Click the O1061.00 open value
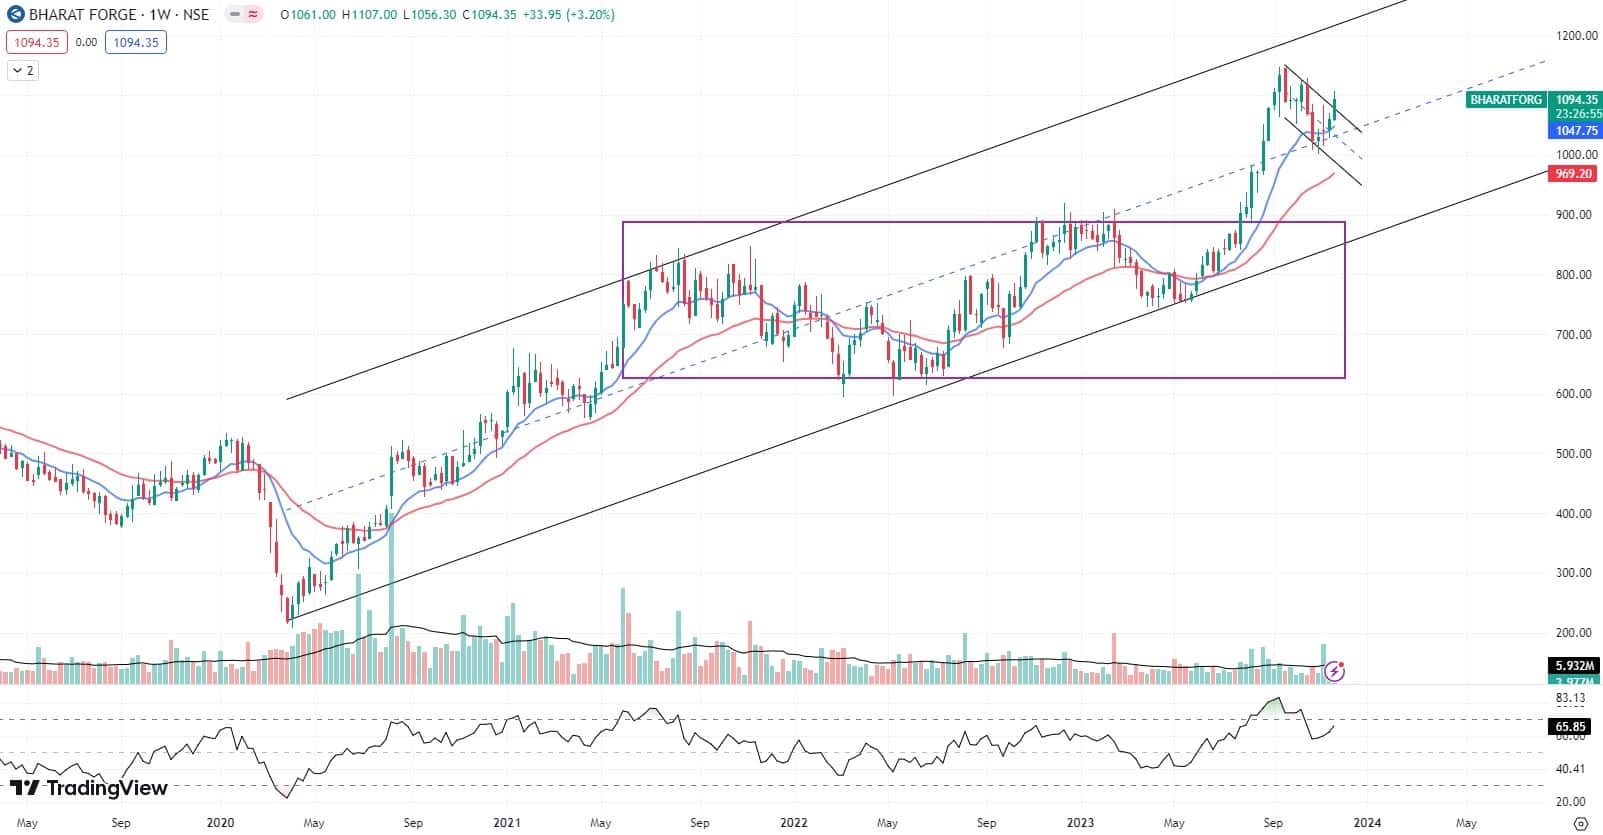This screenshot has height=835, width=1603. [x=308, y=15]
